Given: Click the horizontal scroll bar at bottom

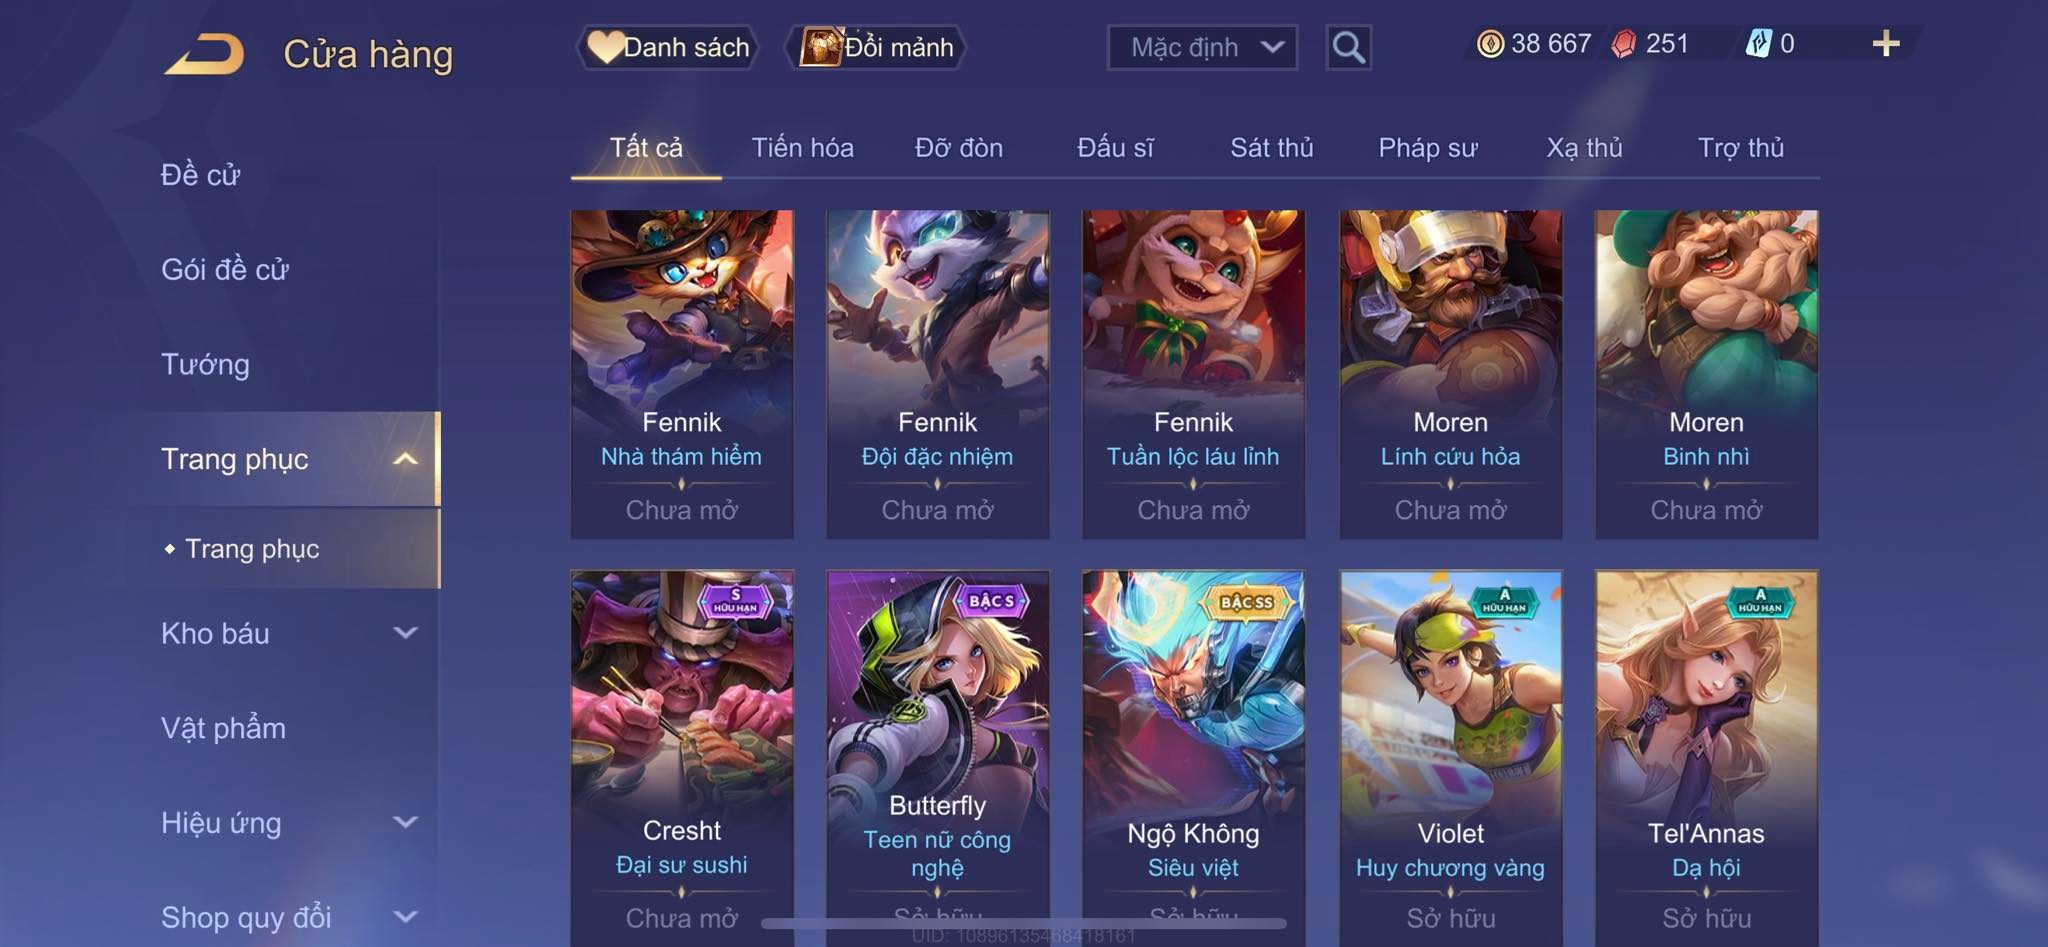Looking at the screenshot, I should 1024,923.
